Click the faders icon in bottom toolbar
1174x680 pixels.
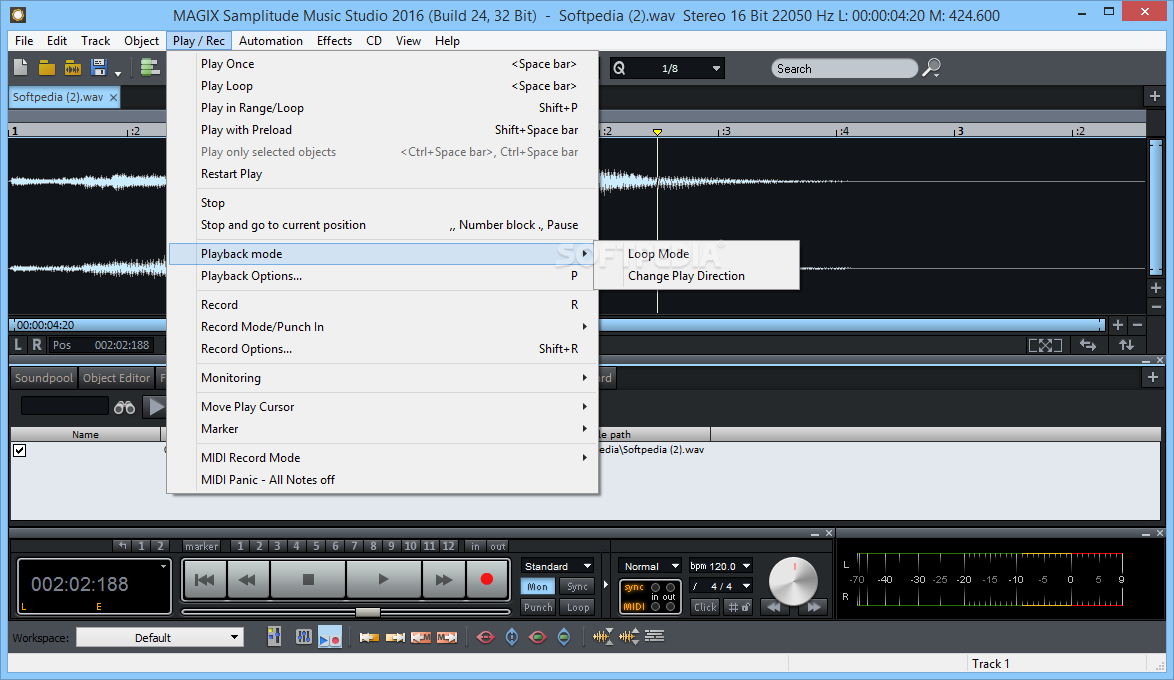click(303, 637)
